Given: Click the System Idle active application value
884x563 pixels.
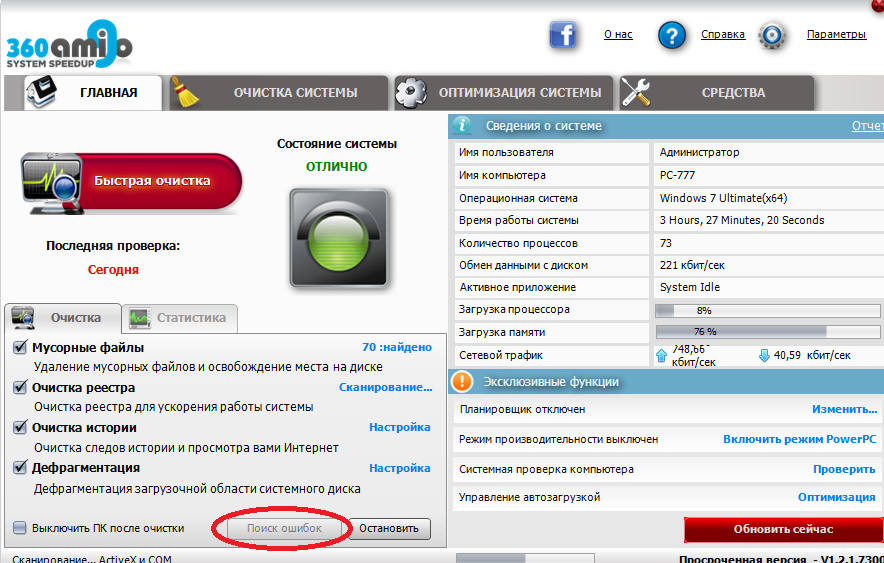Looking at the screenshot, I should tap(689, 287).
